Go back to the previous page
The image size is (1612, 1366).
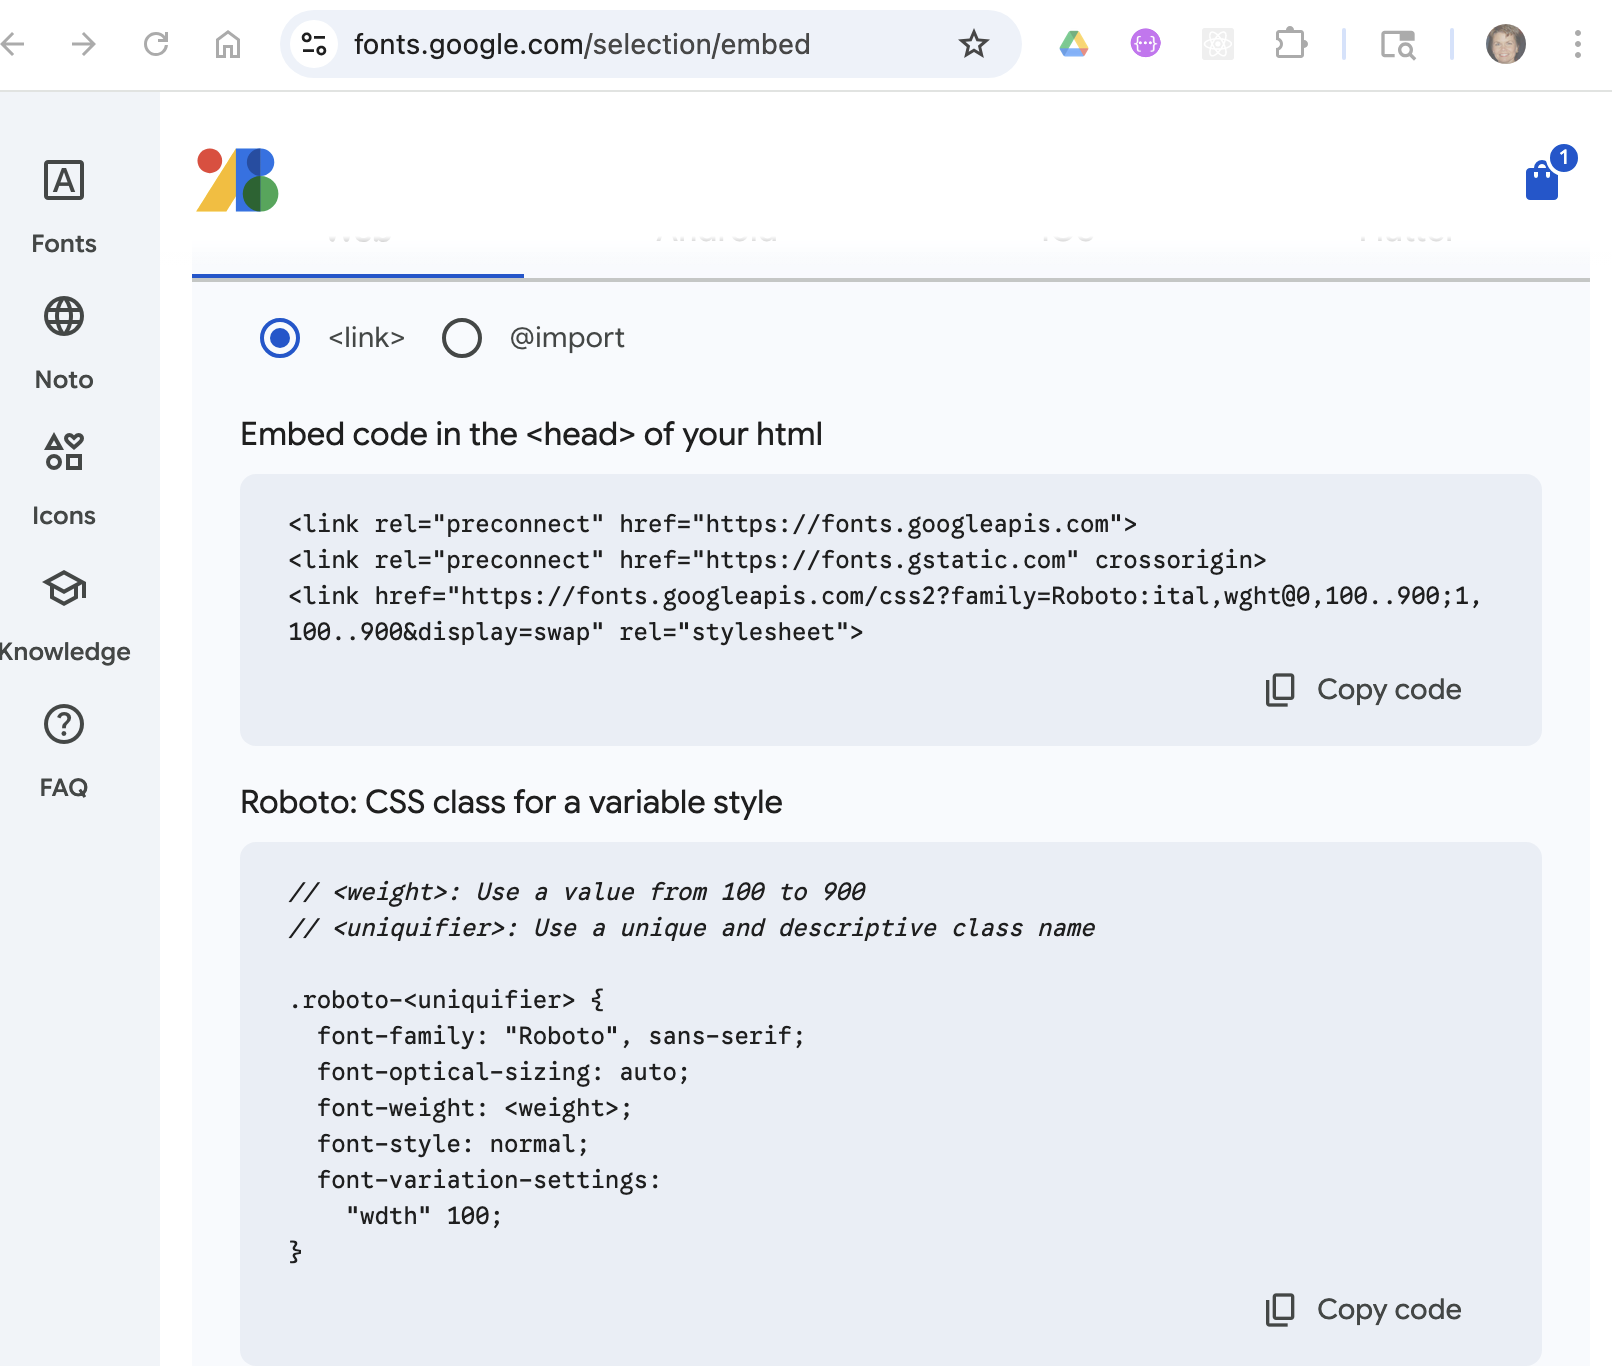coord(13,44)
